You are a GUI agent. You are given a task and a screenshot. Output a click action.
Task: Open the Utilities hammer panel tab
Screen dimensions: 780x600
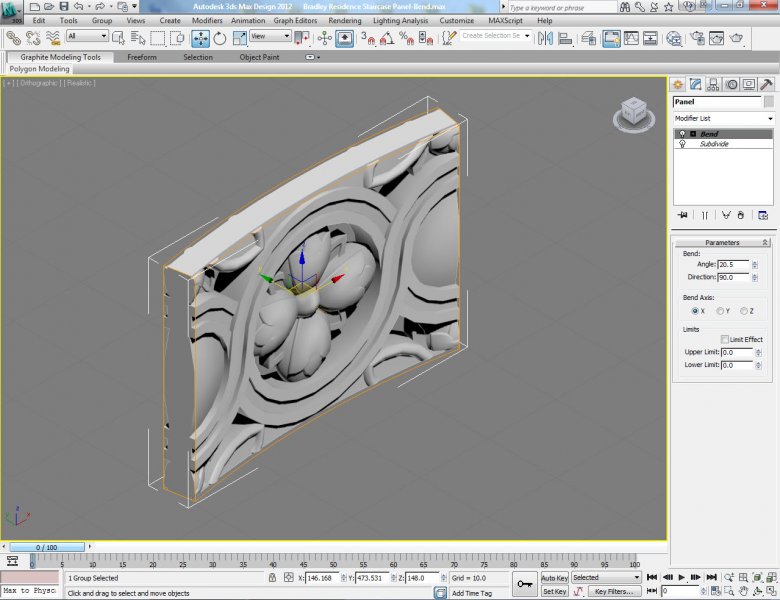pos(767,85)
